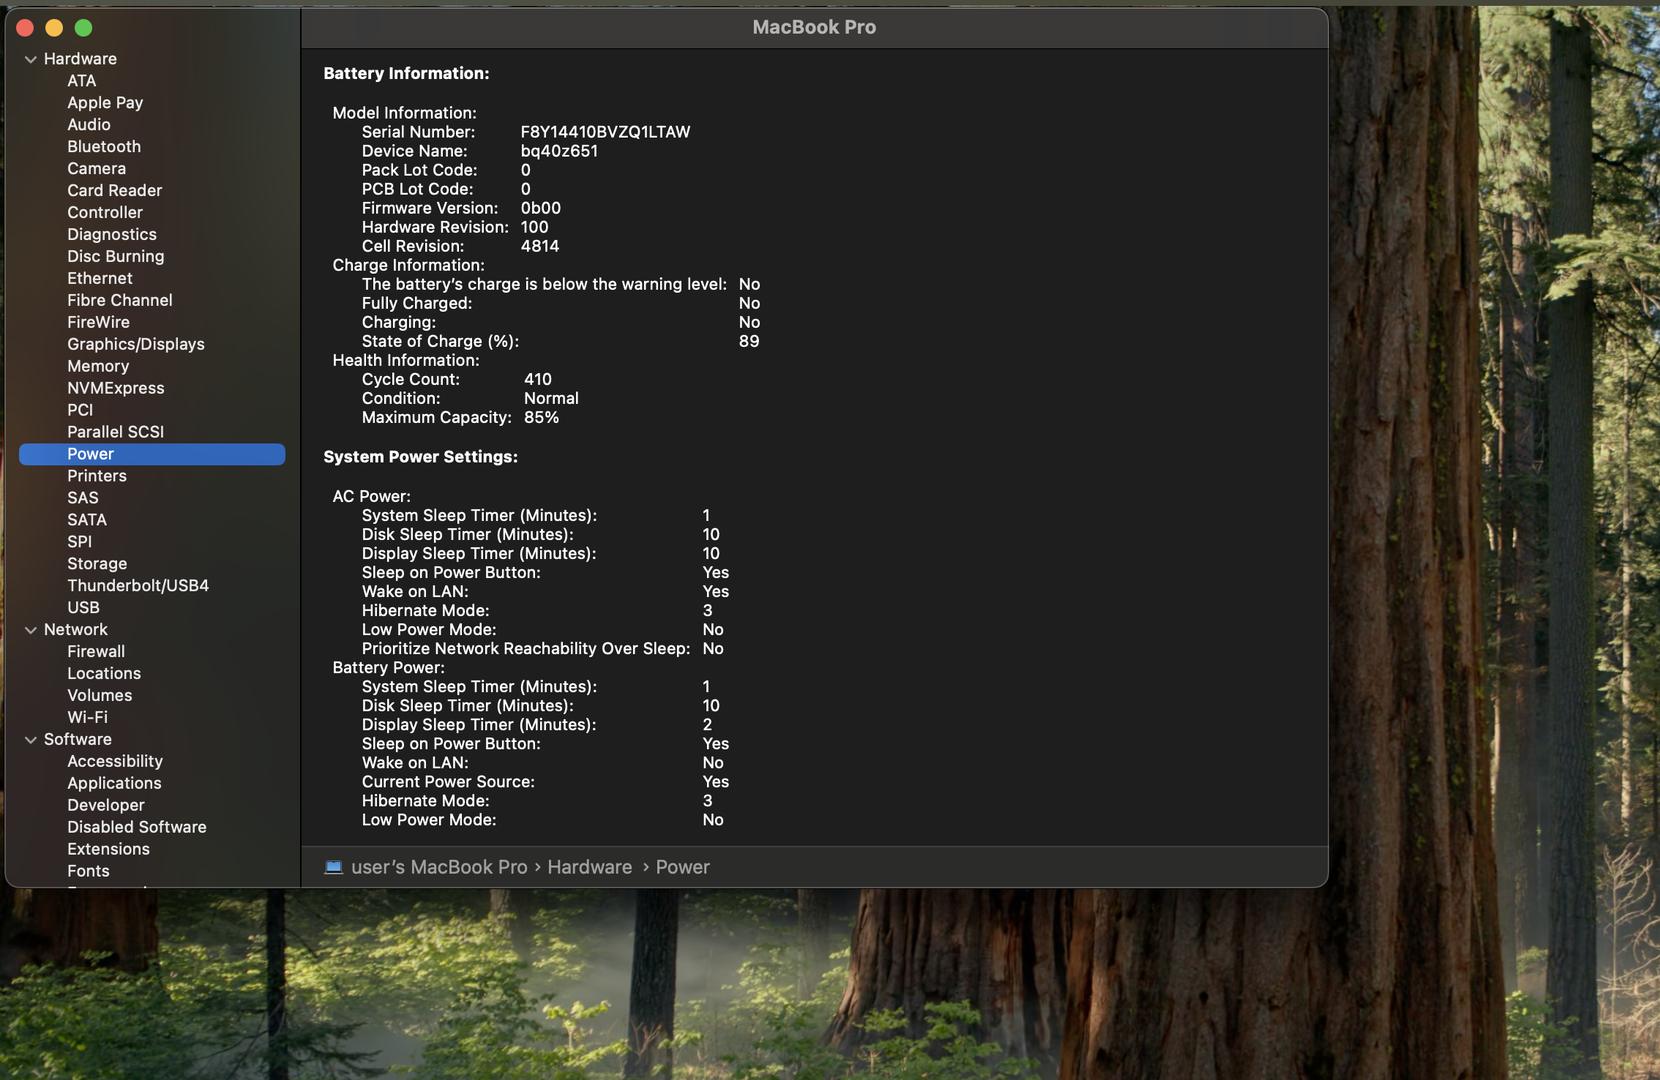Select SAS in the sidebar
The width and height of the screenshot is (1660, 1080).
point(83,499)
